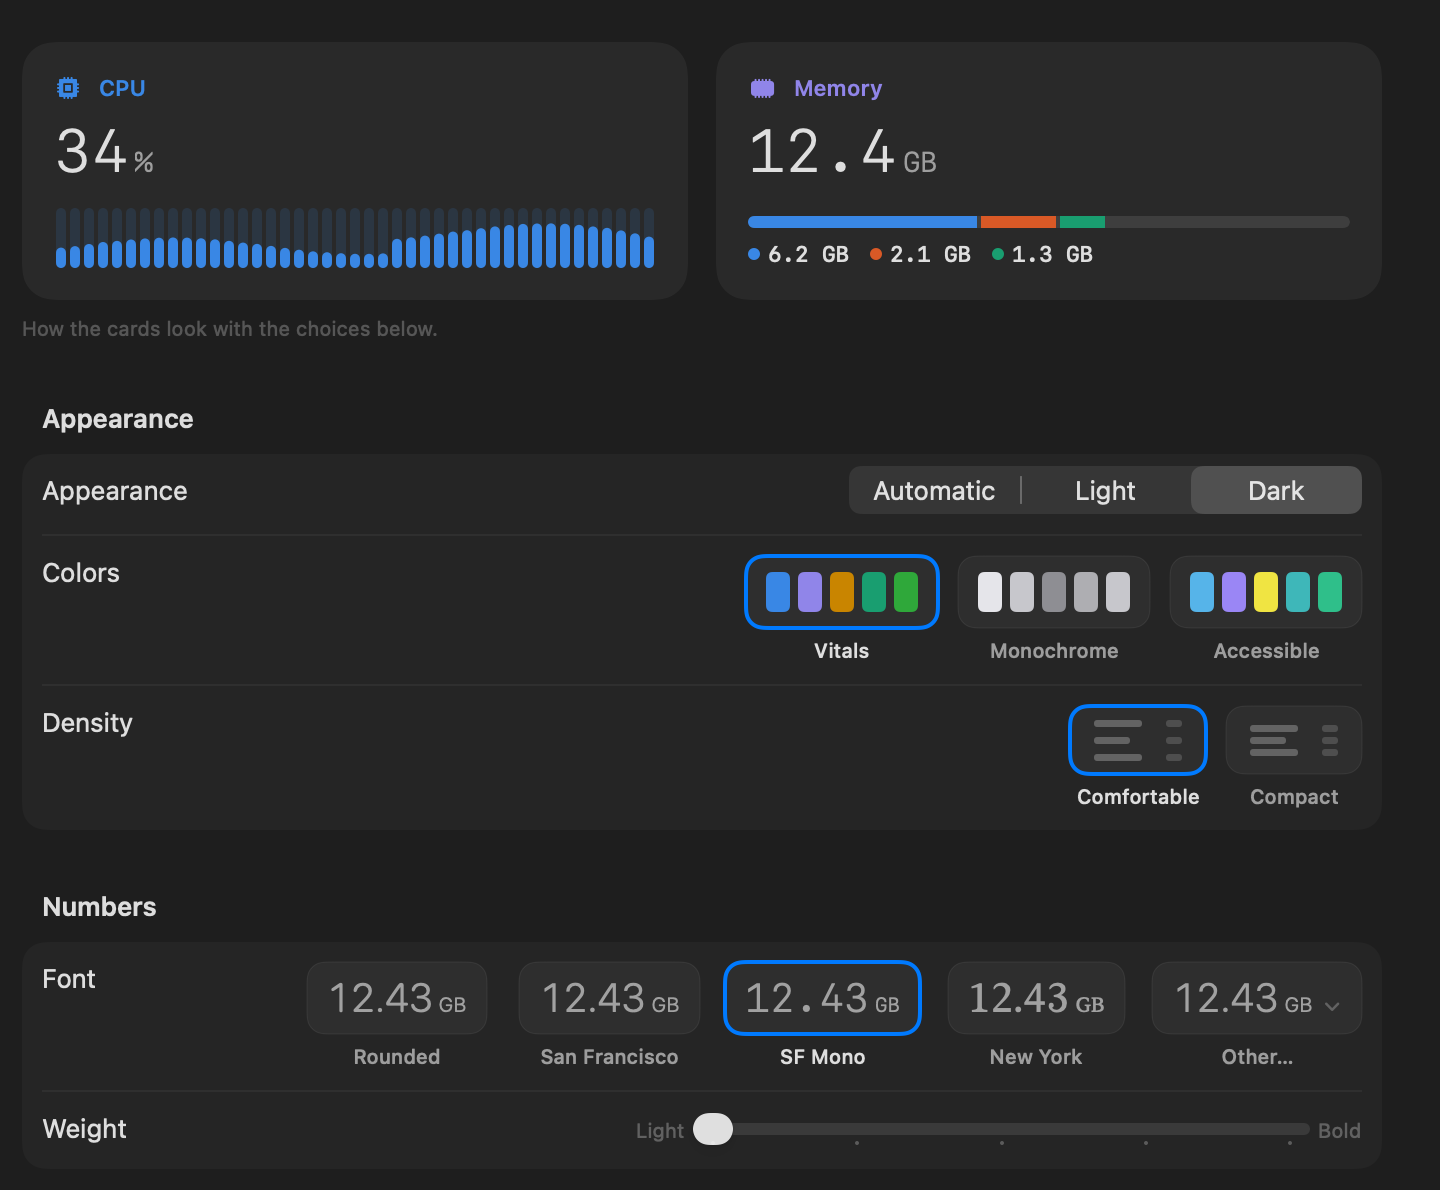Click the Memory chip icon
Viewport: 1440px width, 1190px height.
pos(763,88)
